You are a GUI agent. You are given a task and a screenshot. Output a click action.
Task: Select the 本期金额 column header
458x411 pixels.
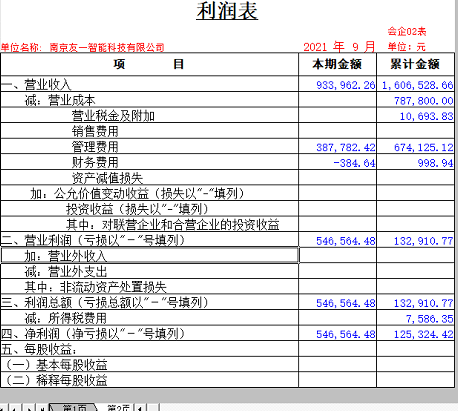(337, 64)
